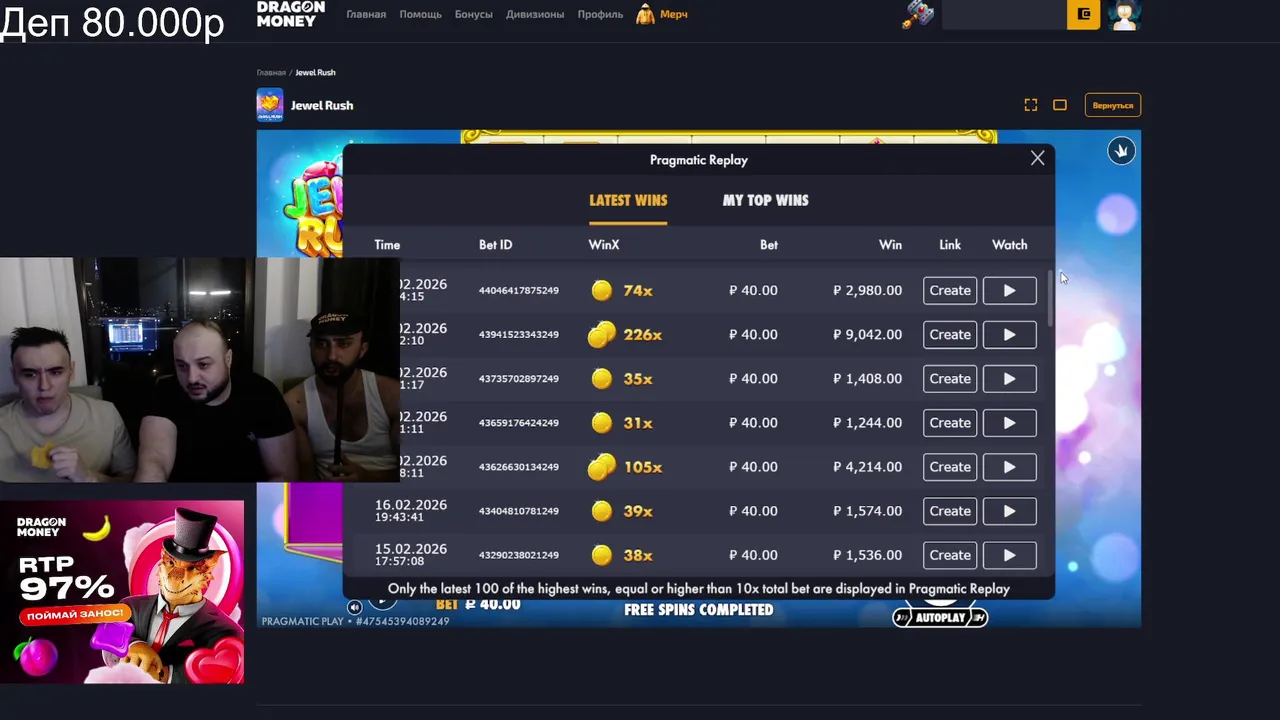
Task: Click the coin stack icon beside 105x
Action: 601,466
